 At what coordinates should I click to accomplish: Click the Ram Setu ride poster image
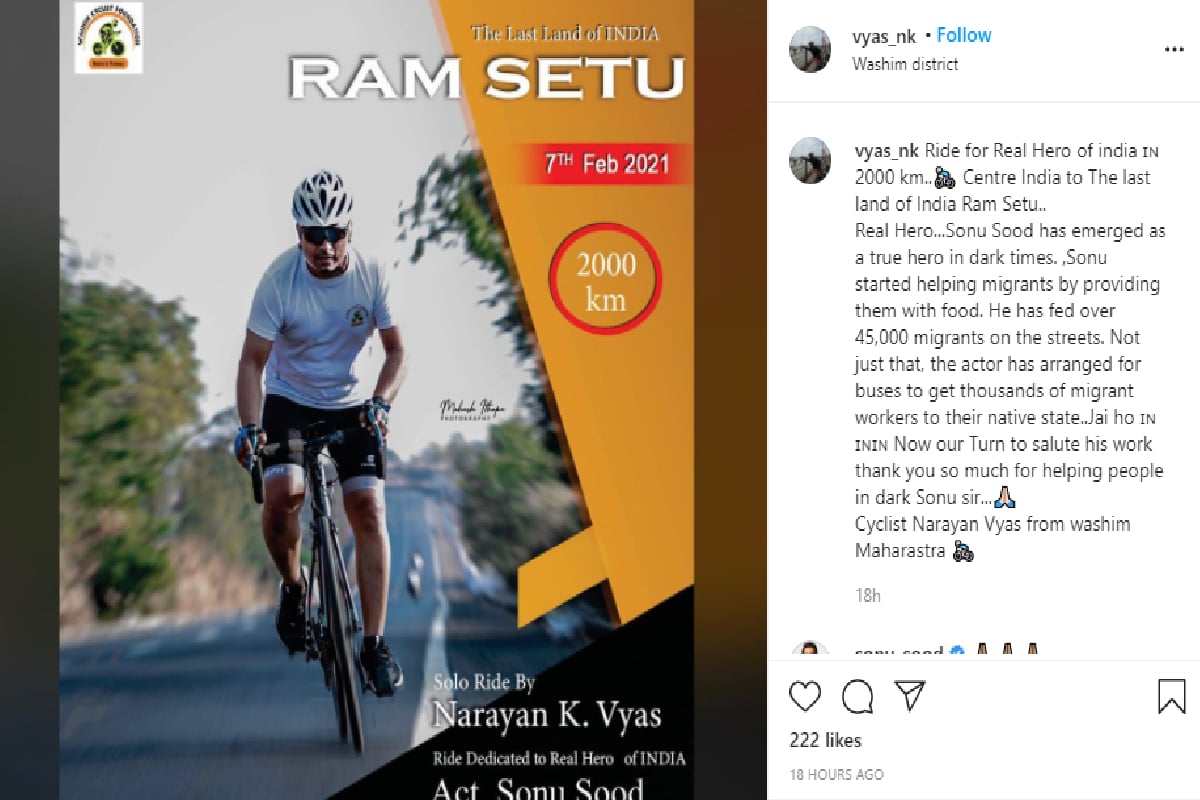click(x=377, y=400)
